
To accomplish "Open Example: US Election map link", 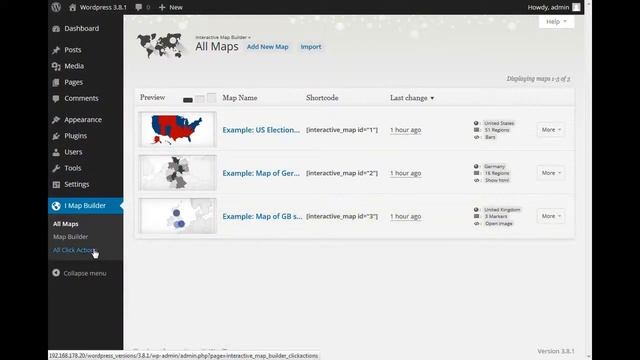I will (x=261, y=130).
